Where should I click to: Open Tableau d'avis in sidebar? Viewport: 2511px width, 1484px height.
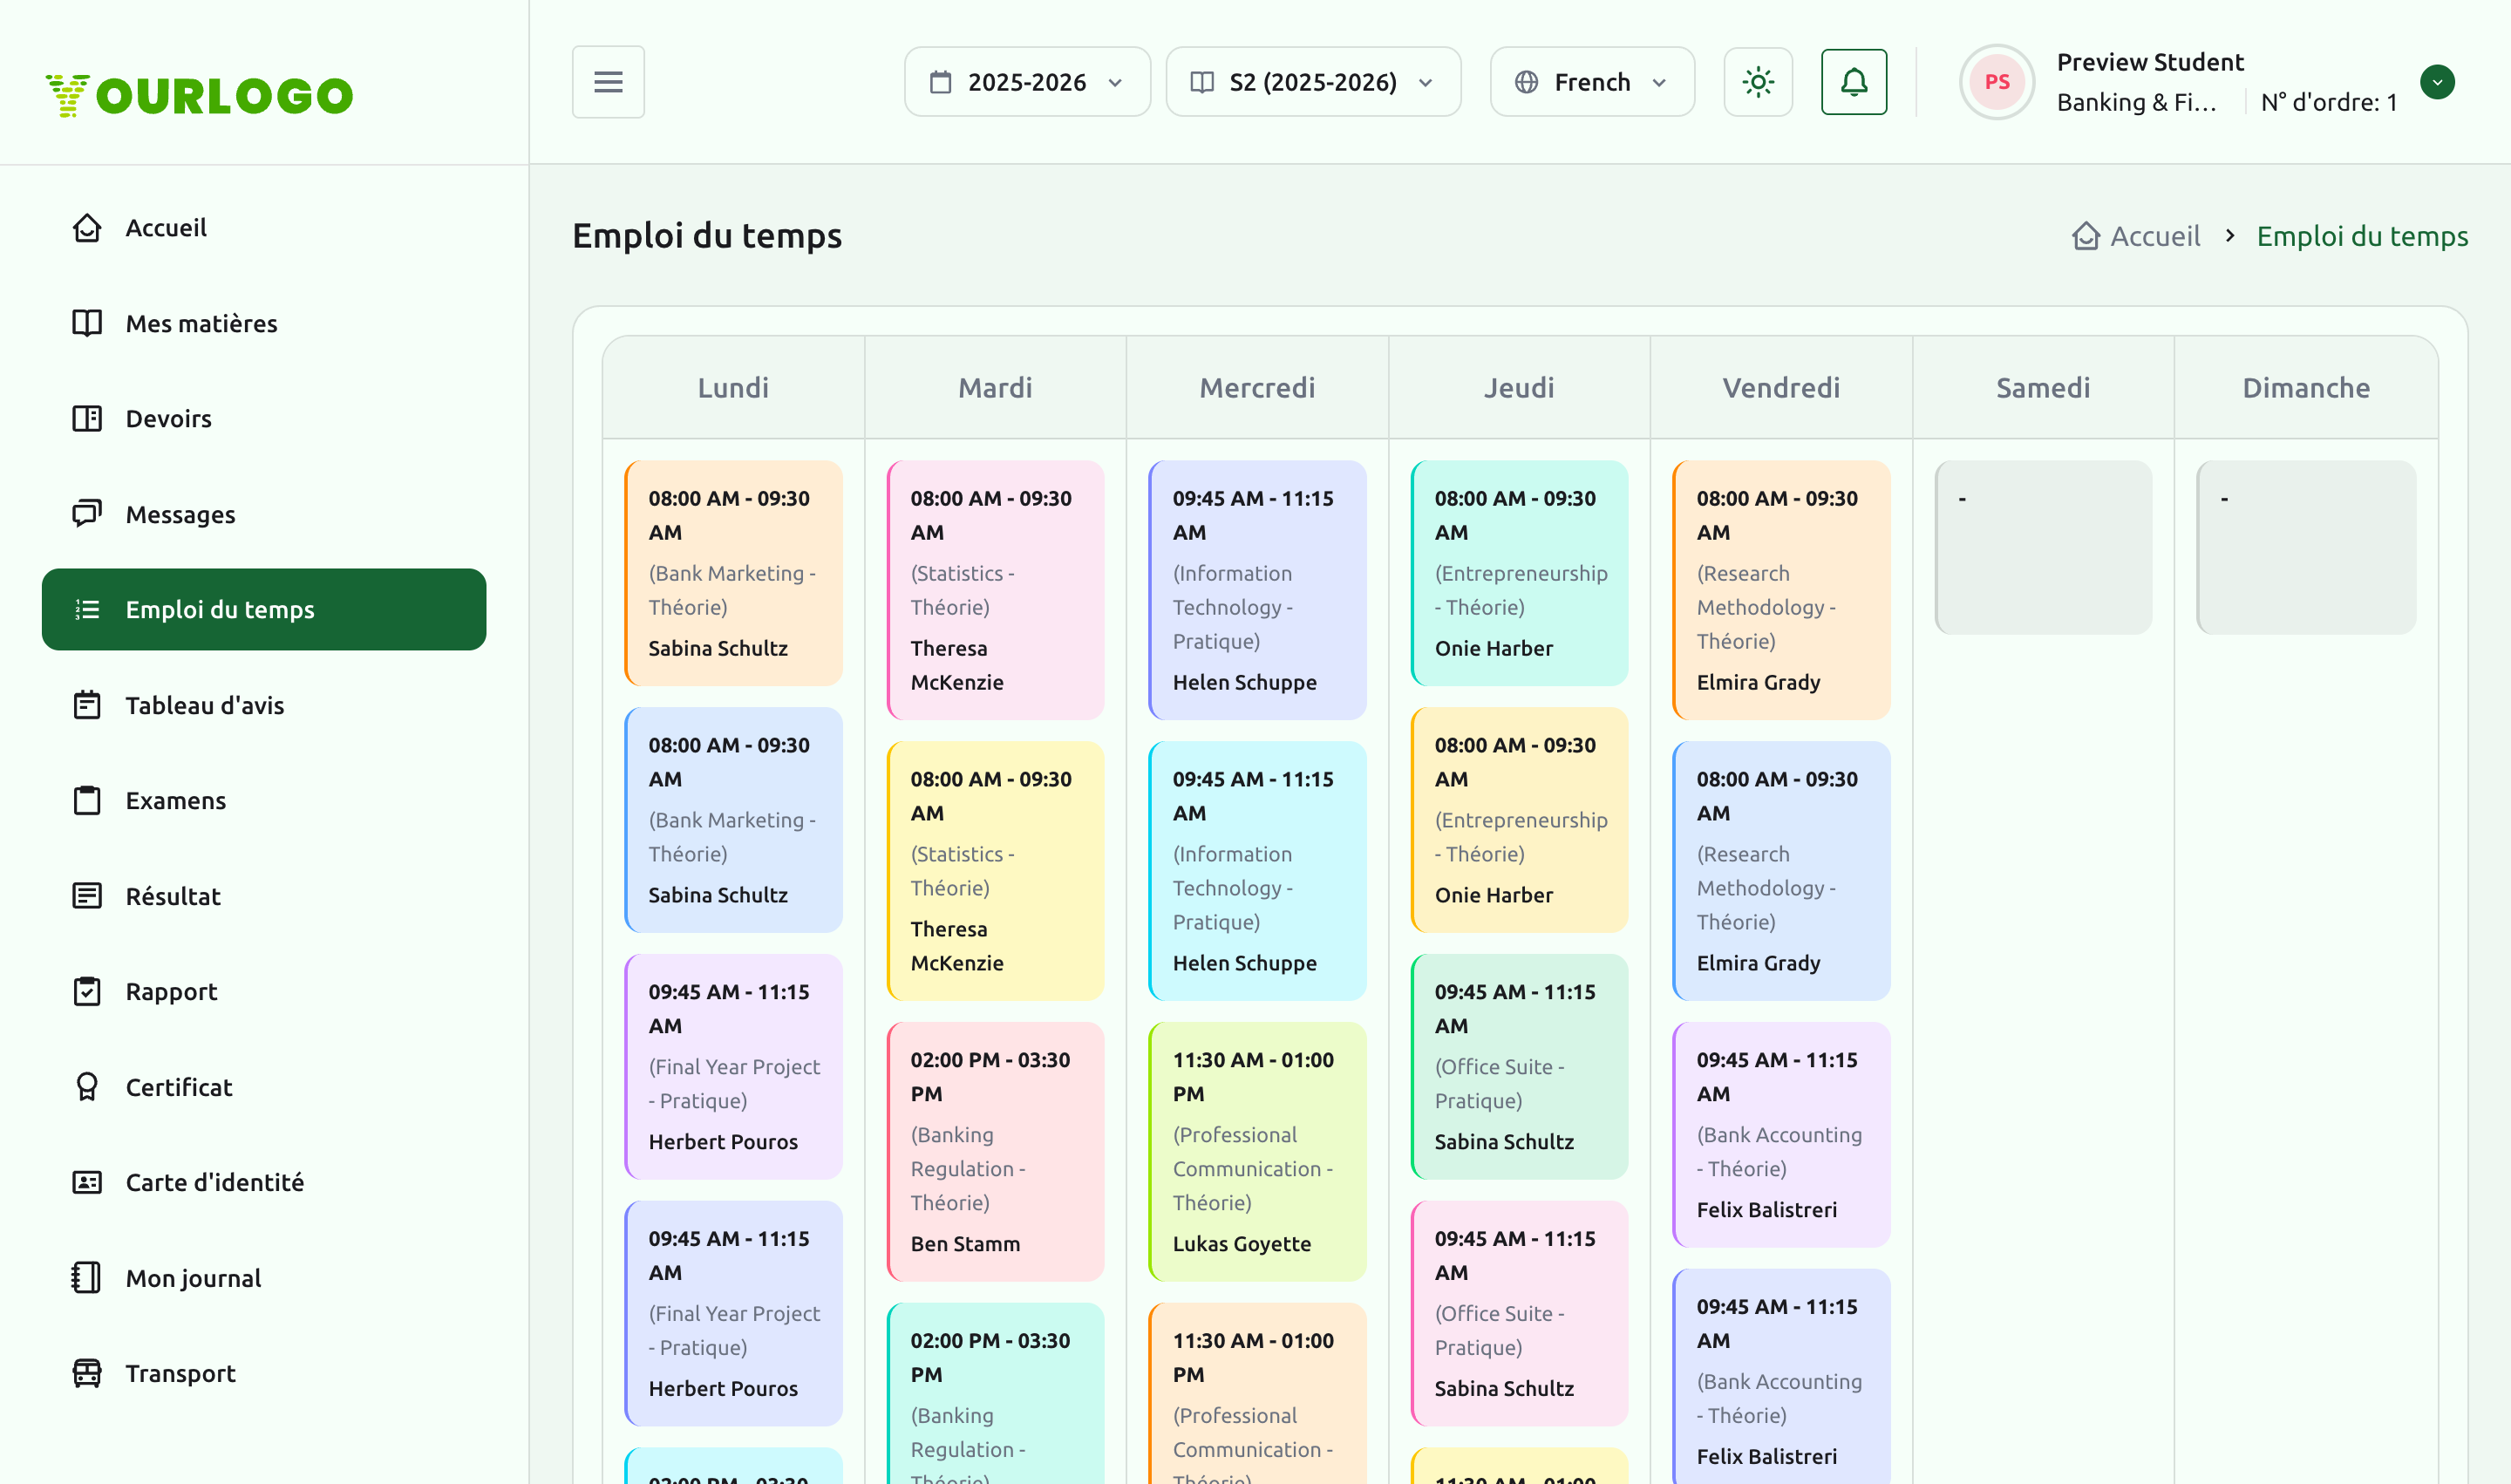coord(264,705)
